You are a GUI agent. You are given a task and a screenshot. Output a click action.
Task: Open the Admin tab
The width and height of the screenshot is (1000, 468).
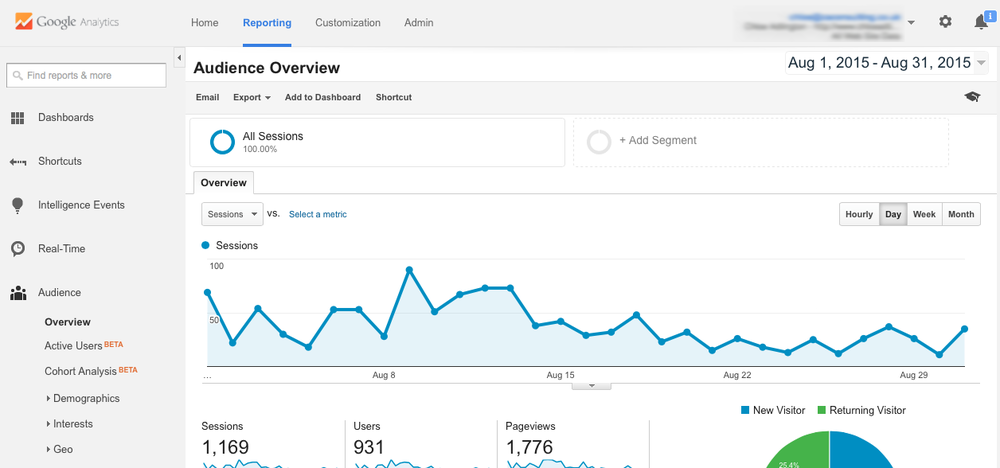pyautogui.click(x=419, y=22)
